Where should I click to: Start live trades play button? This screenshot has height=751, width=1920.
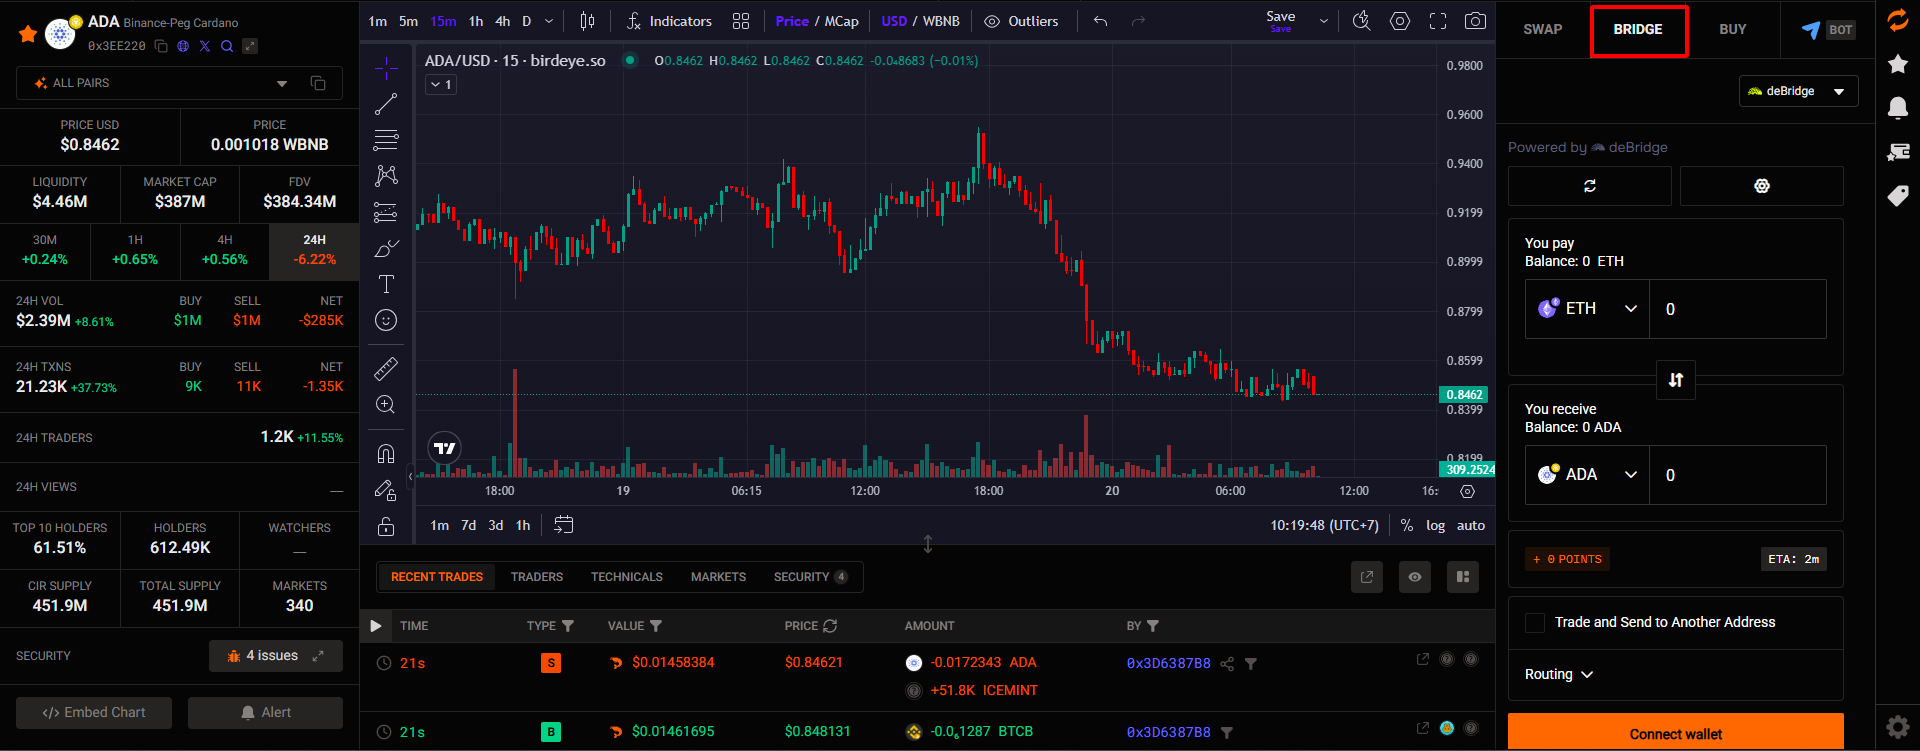pyautogui.click(x=376, y=626)
